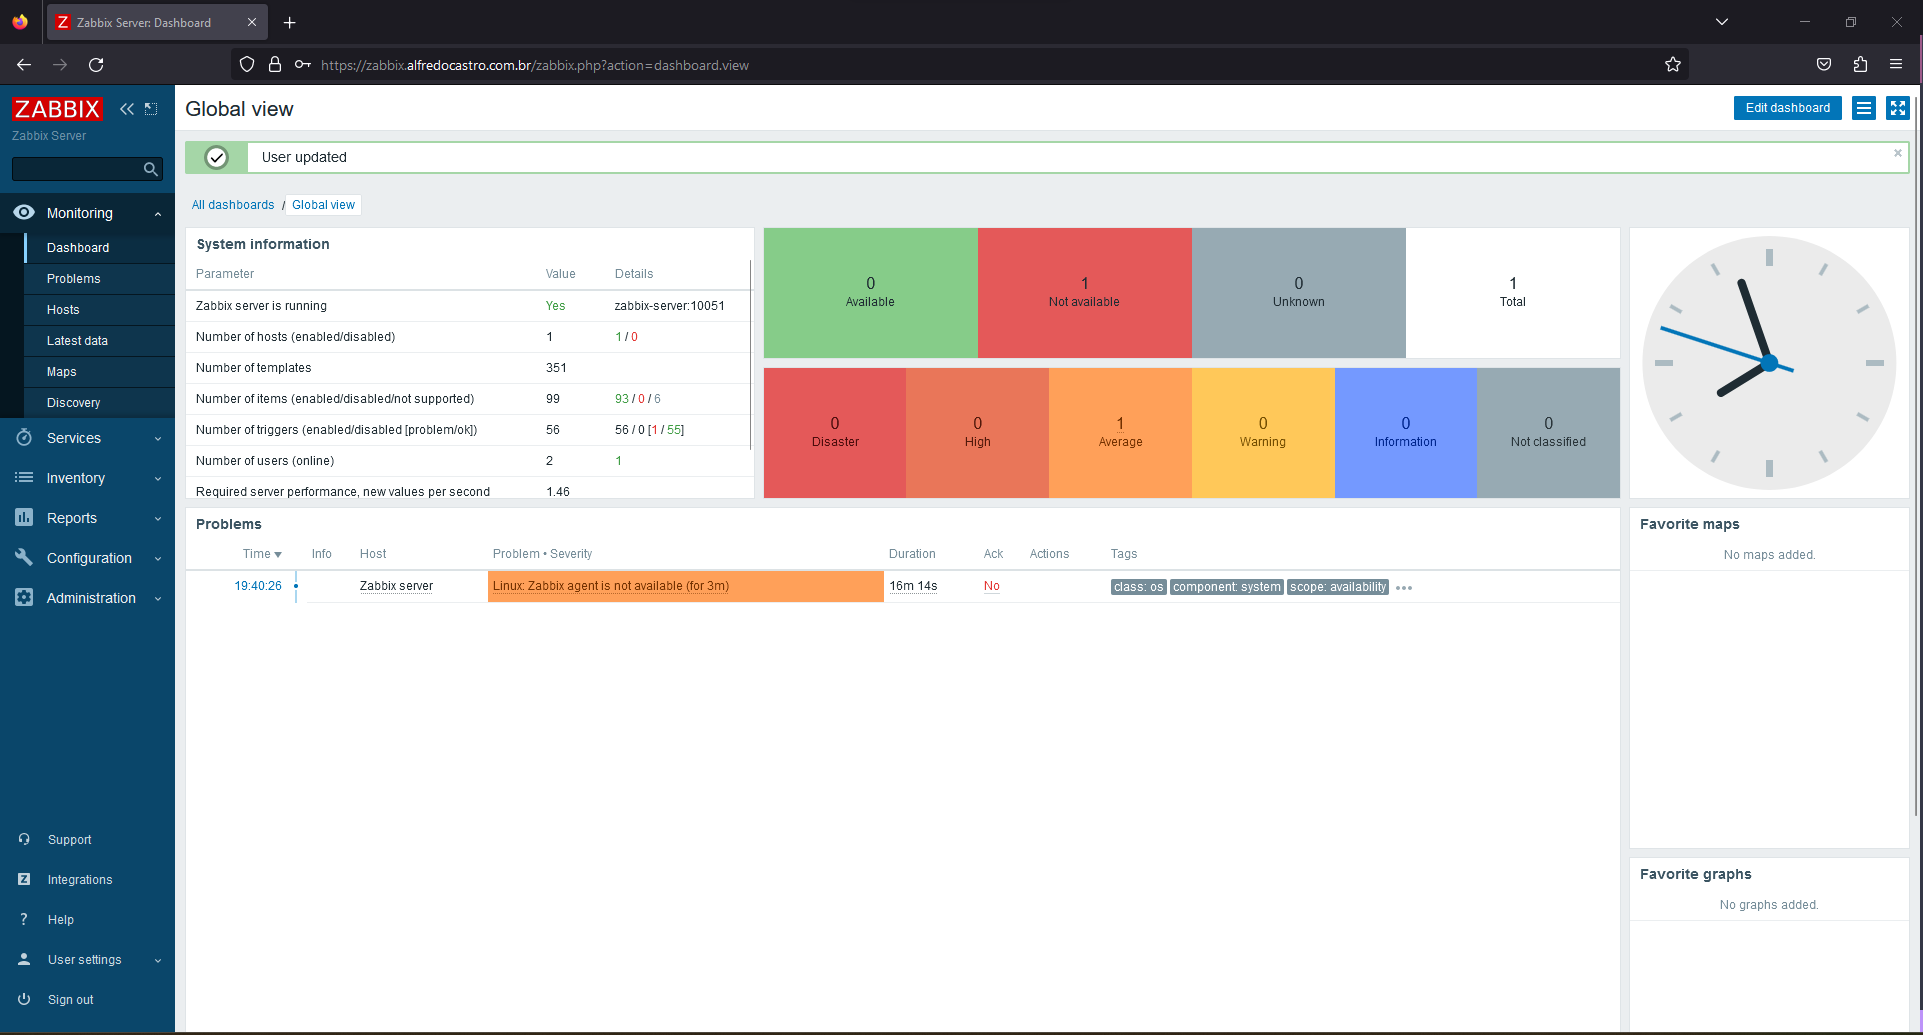Click yellow Warning severity tile

click(1263, 433)
